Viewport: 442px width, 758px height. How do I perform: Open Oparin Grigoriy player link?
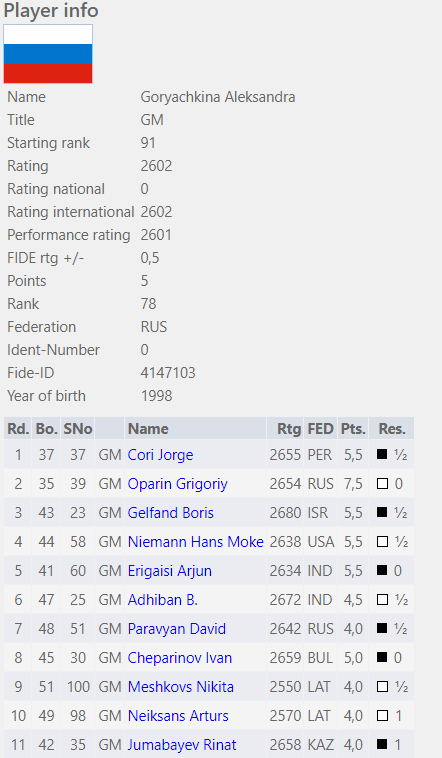pyautogui.click(x=177, y=484)
